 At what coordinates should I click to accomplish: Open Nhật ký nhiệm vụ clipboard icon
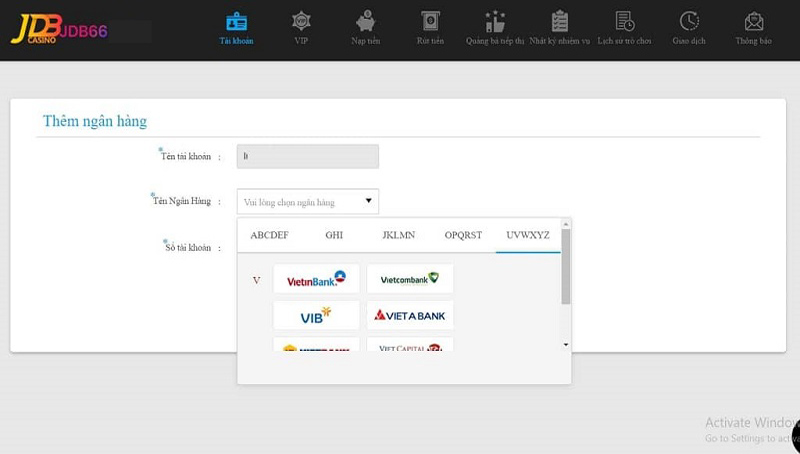[560, 21]
